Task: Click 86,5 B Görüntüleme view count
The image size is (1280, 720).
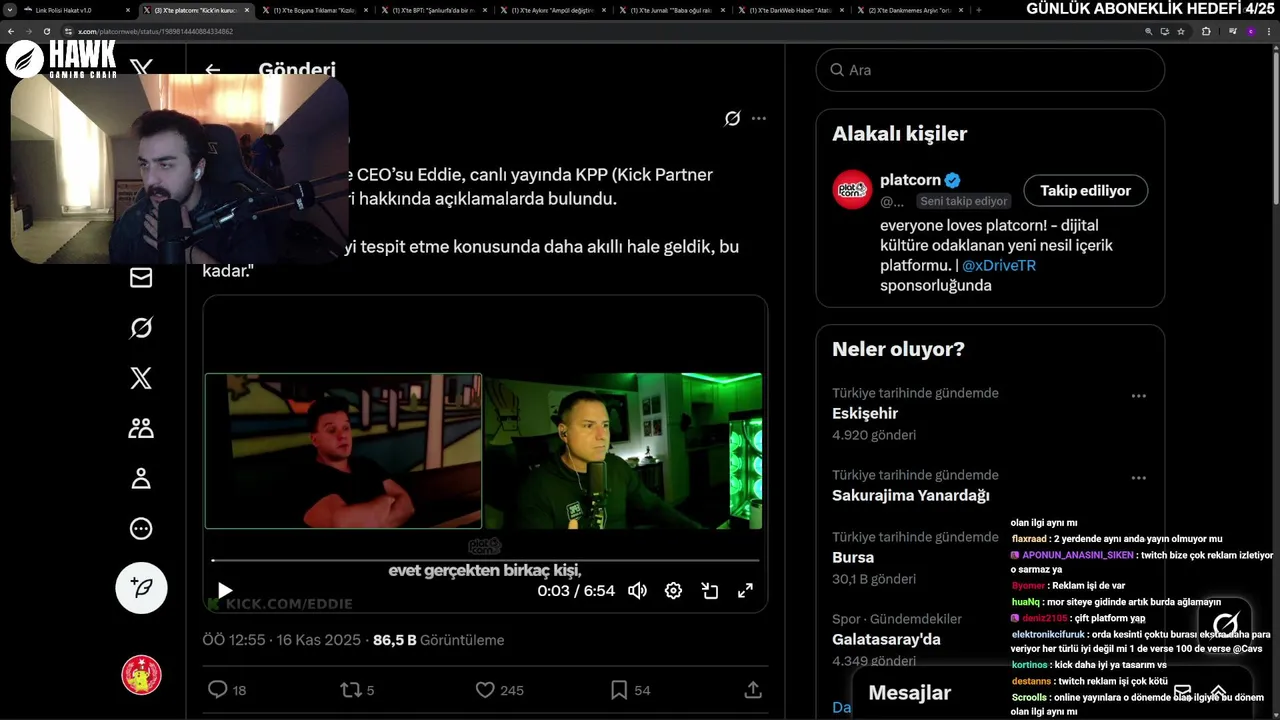Action: (x=438, y=640)
